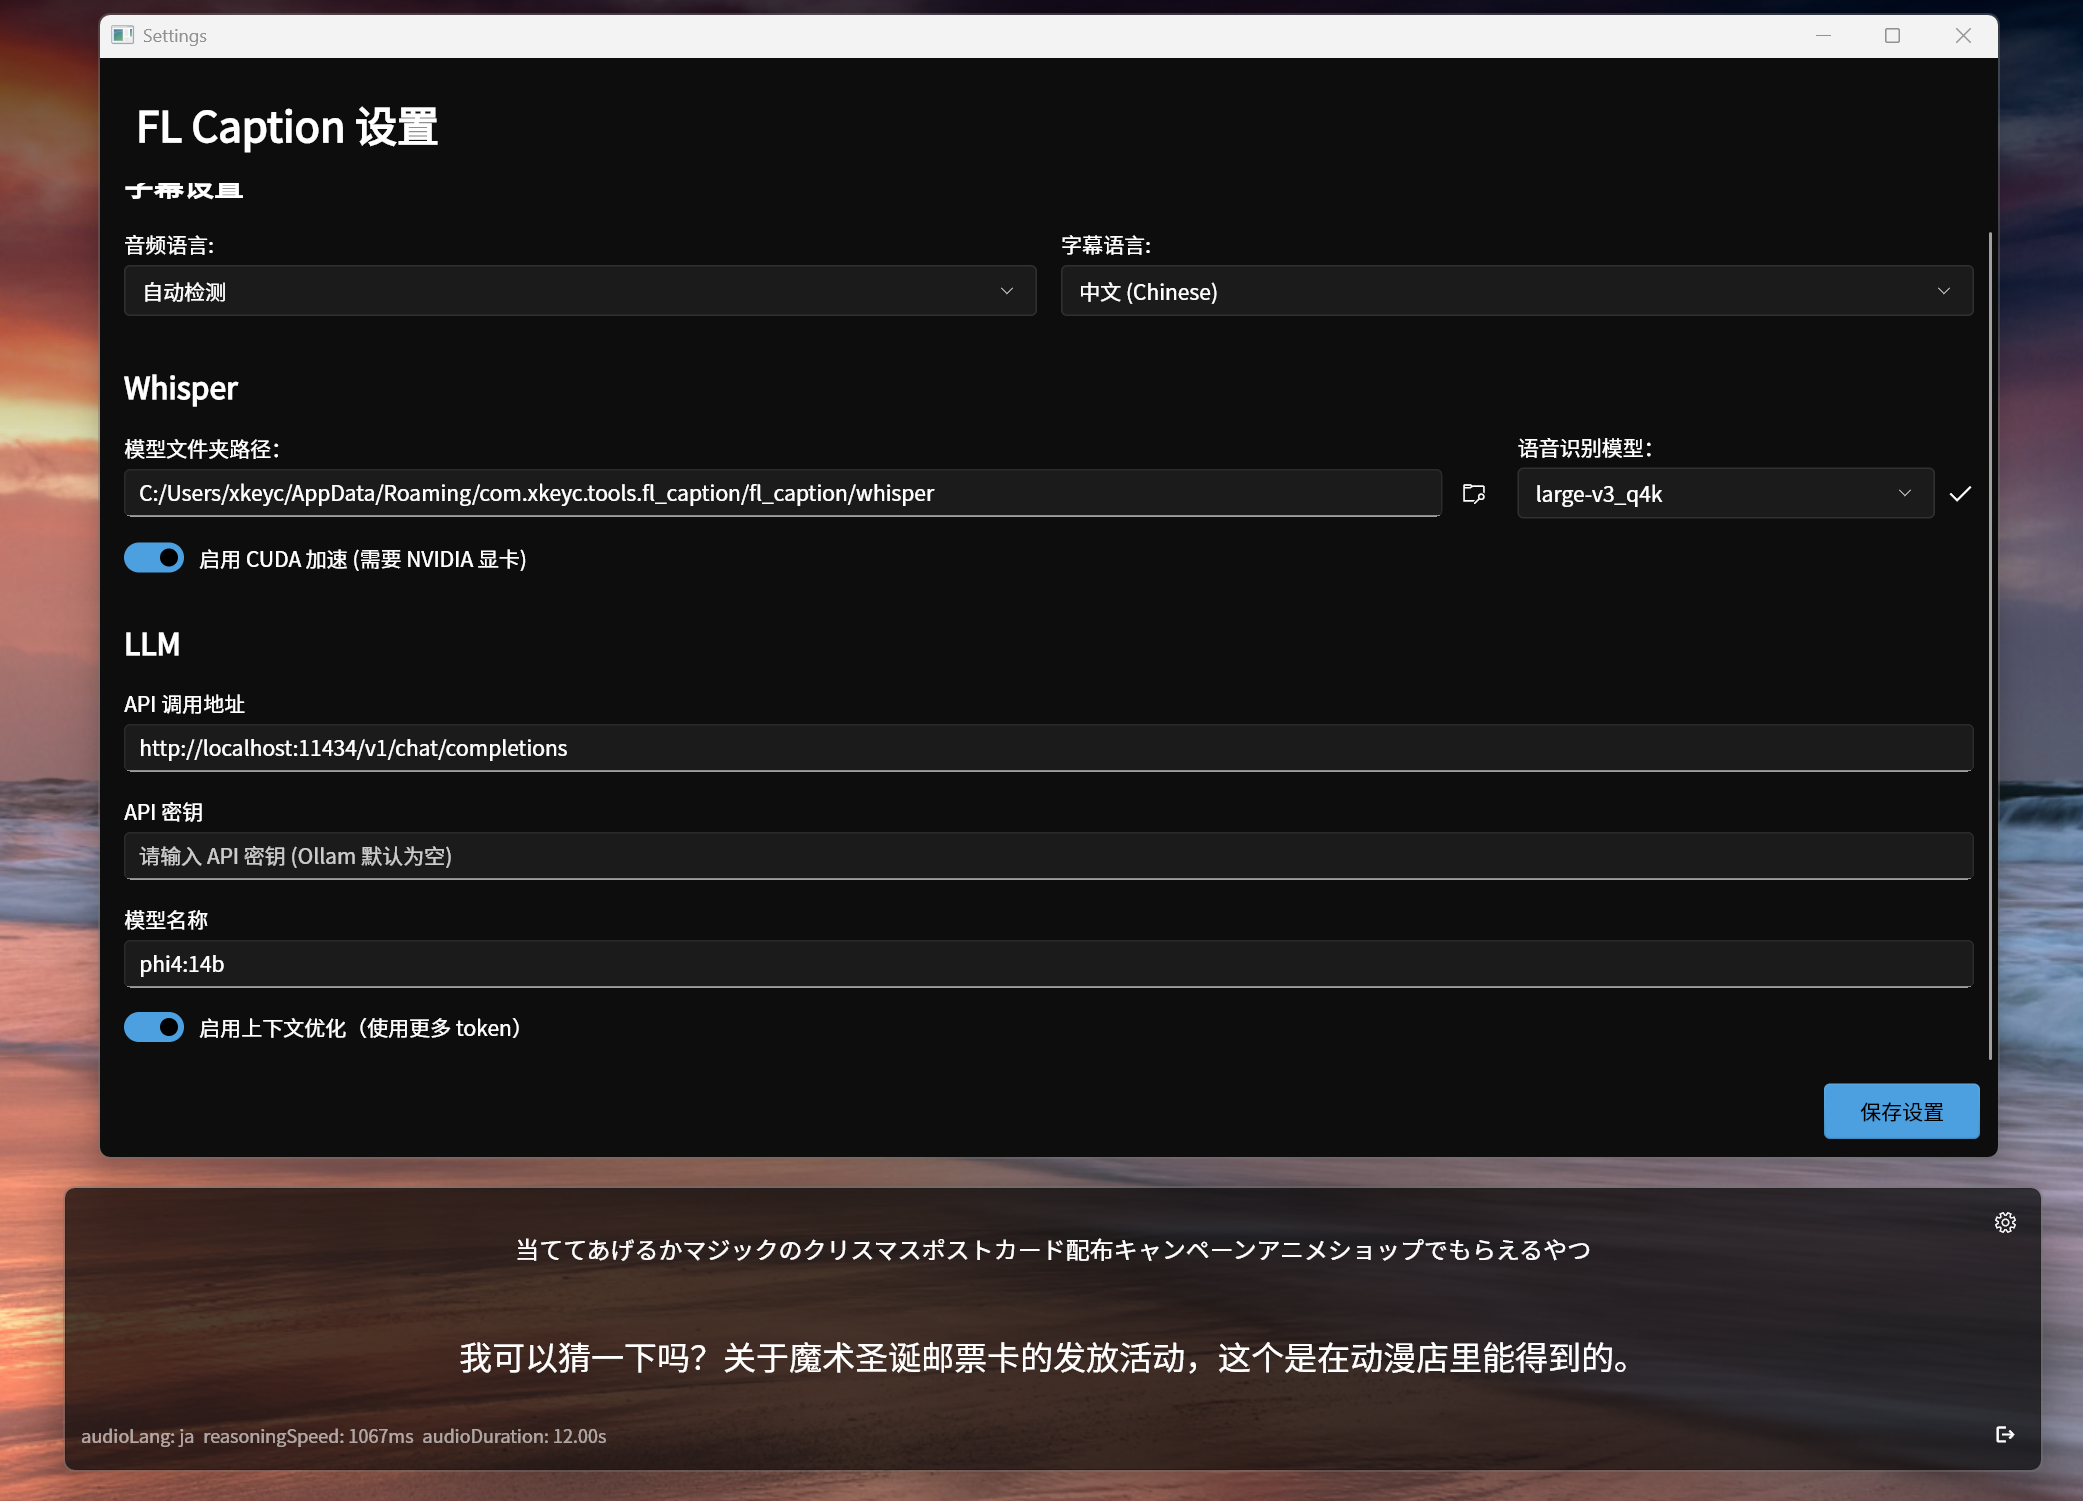The width and height of the screenshot is (2083, 1501).
Task: Expand the subtitle language Chinese dropdown
Action: click(1516, 291)
